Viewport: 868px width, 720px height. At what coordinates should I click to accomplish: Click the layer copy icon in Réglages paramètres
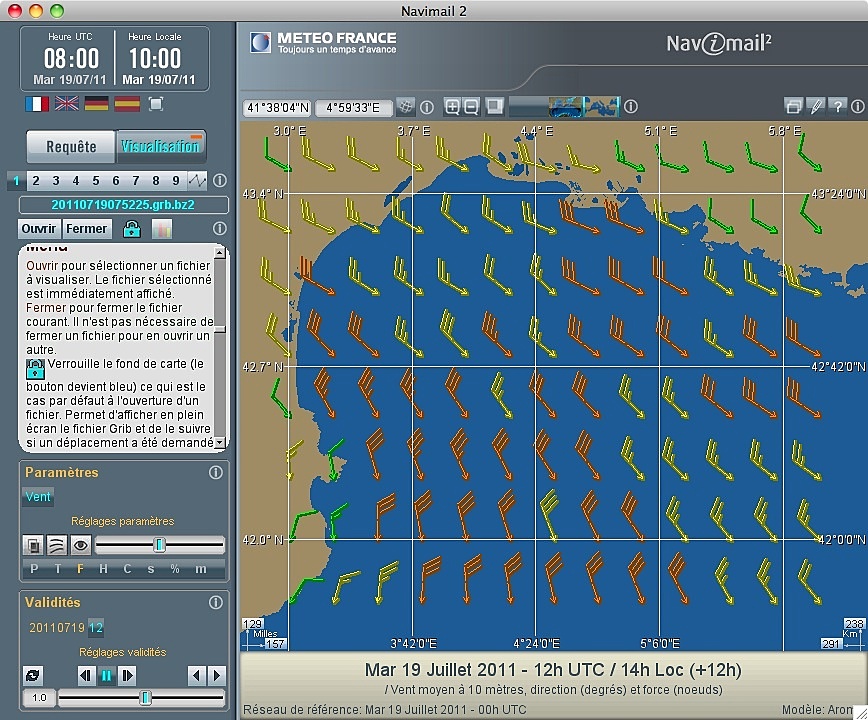click(33, 545)
